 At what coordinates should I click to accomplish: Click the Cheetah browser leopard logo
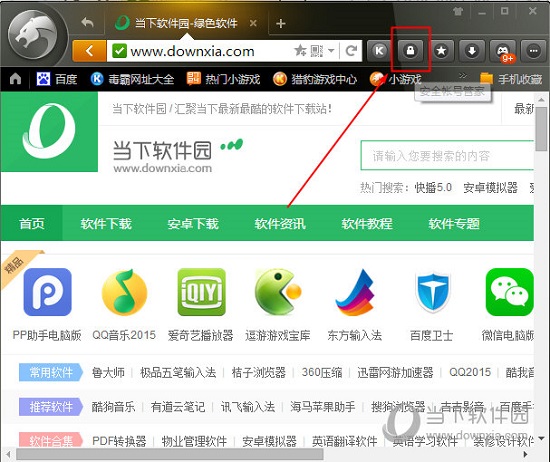(x=33, y=35)
